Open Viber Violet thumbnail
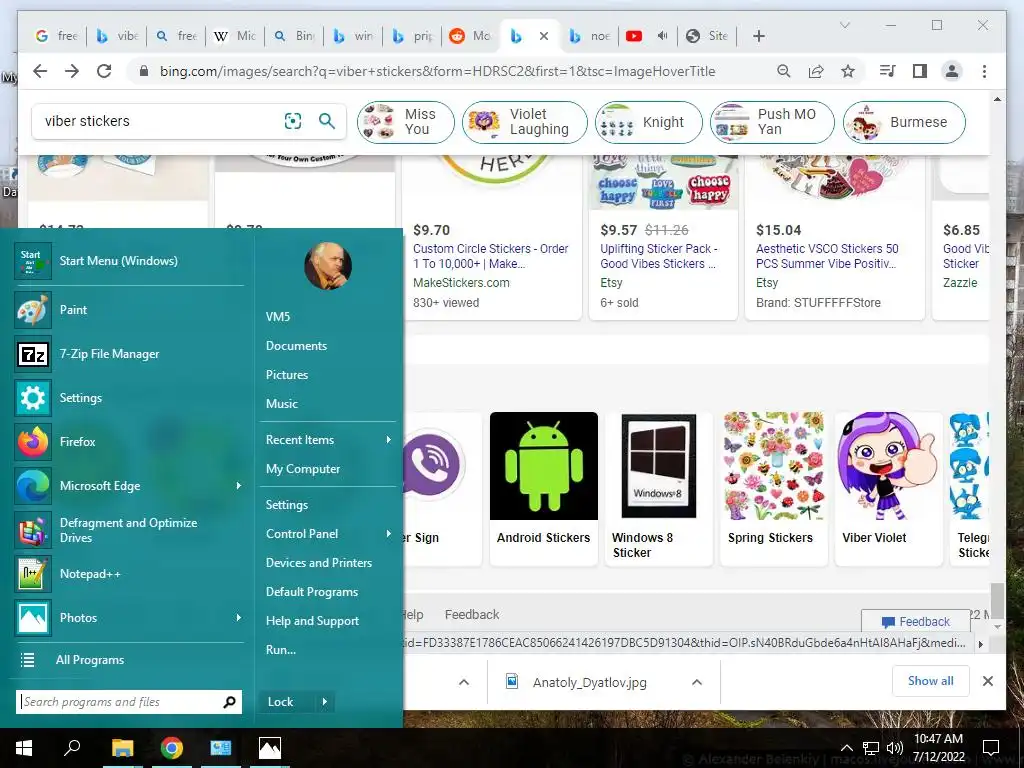 (888, 466)
